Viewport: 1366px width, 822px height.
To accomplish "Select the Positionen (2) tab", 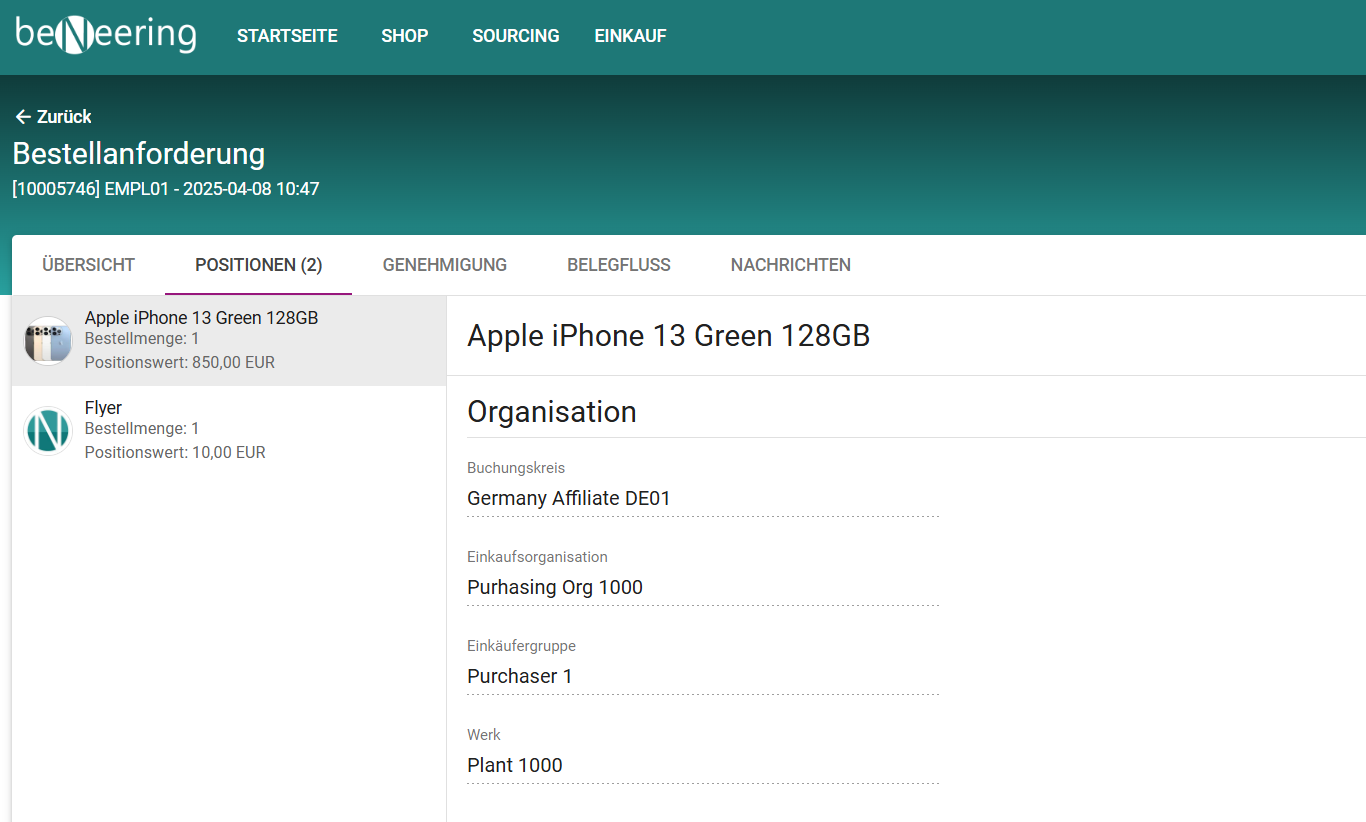I will click(258, 265).
